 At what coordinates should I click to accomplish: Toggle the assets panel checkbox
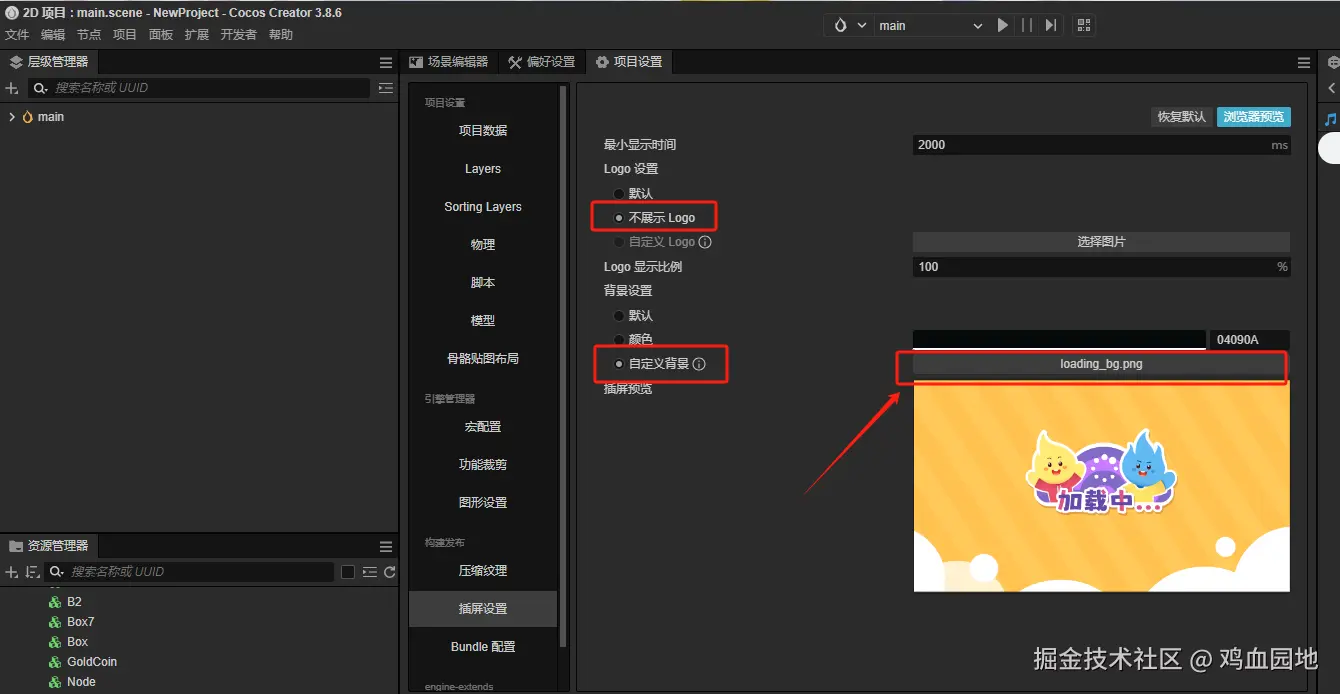point(348,572)
